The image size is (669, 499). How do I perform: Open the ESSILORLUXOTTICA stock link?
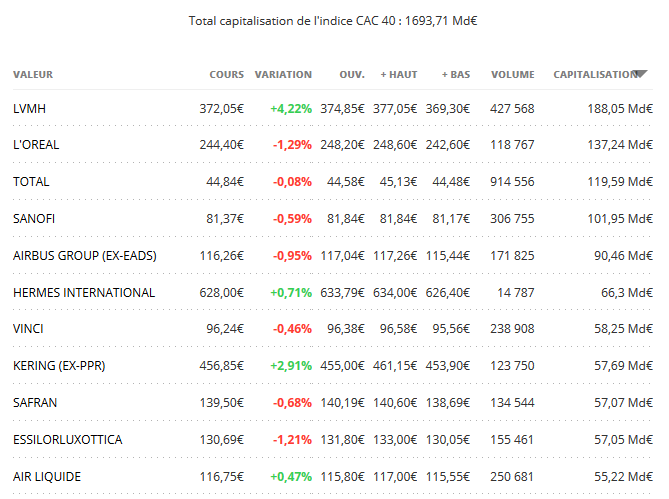coord(68,440)
